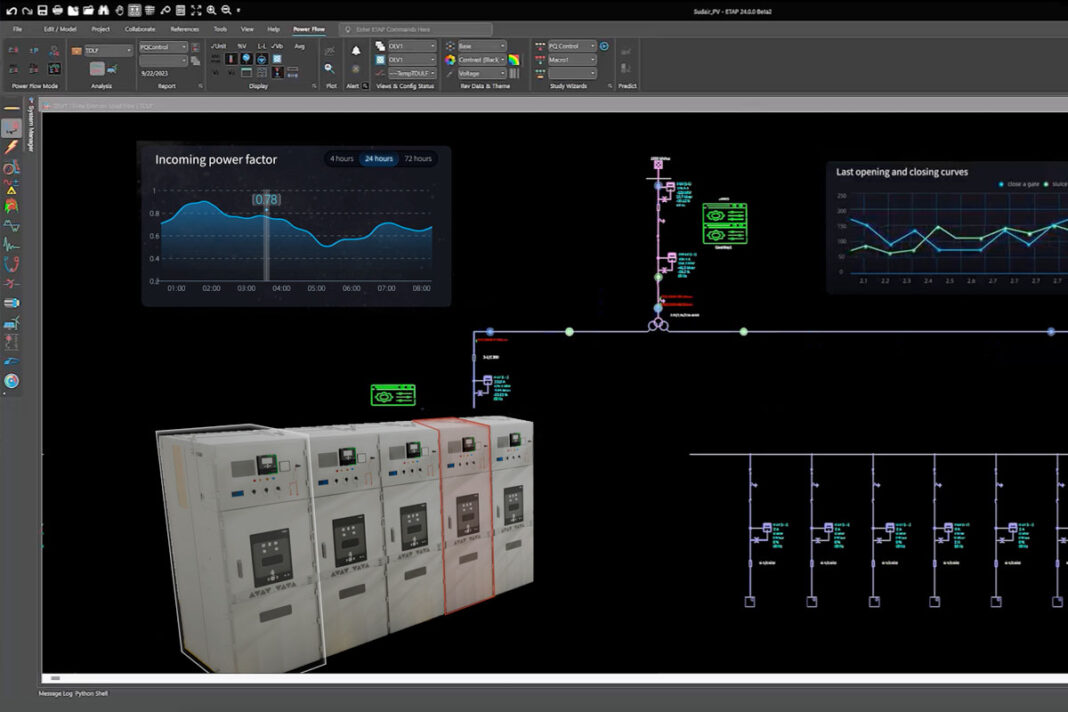Open the lightning bolt short-circuit mode

click(x=11, y=147)
